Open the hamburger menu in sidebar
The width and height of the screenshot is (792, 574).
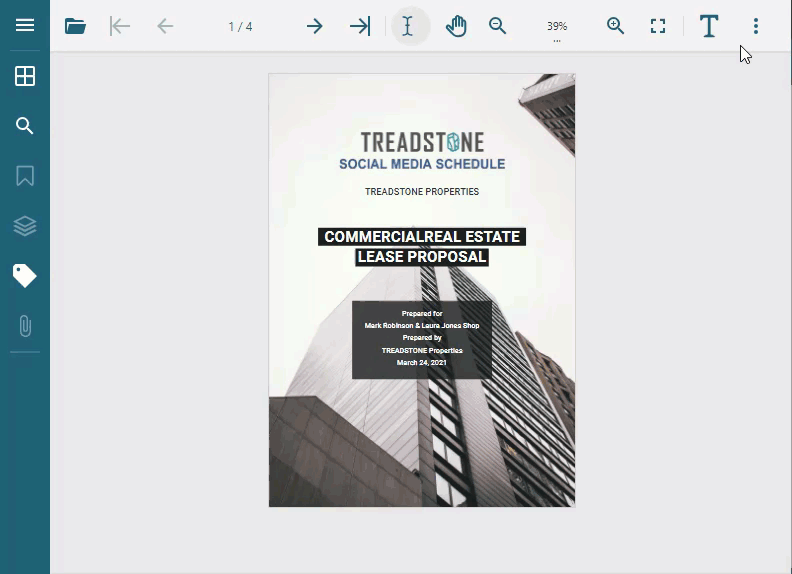click(x=25, y=25)
